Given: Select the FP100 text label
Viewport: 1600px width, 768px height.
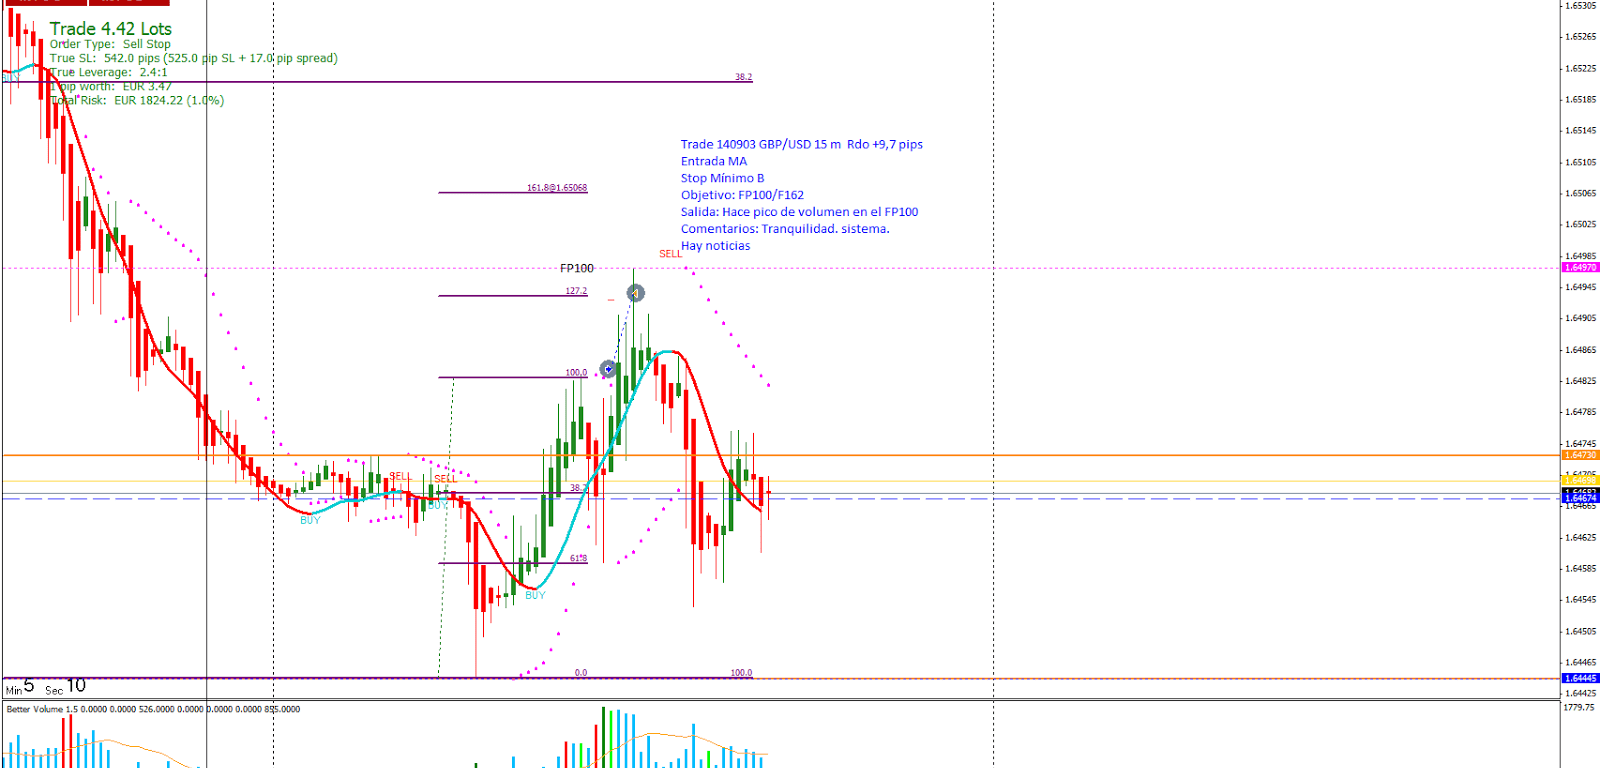Looking at the screenshot, I should (576, 268).
